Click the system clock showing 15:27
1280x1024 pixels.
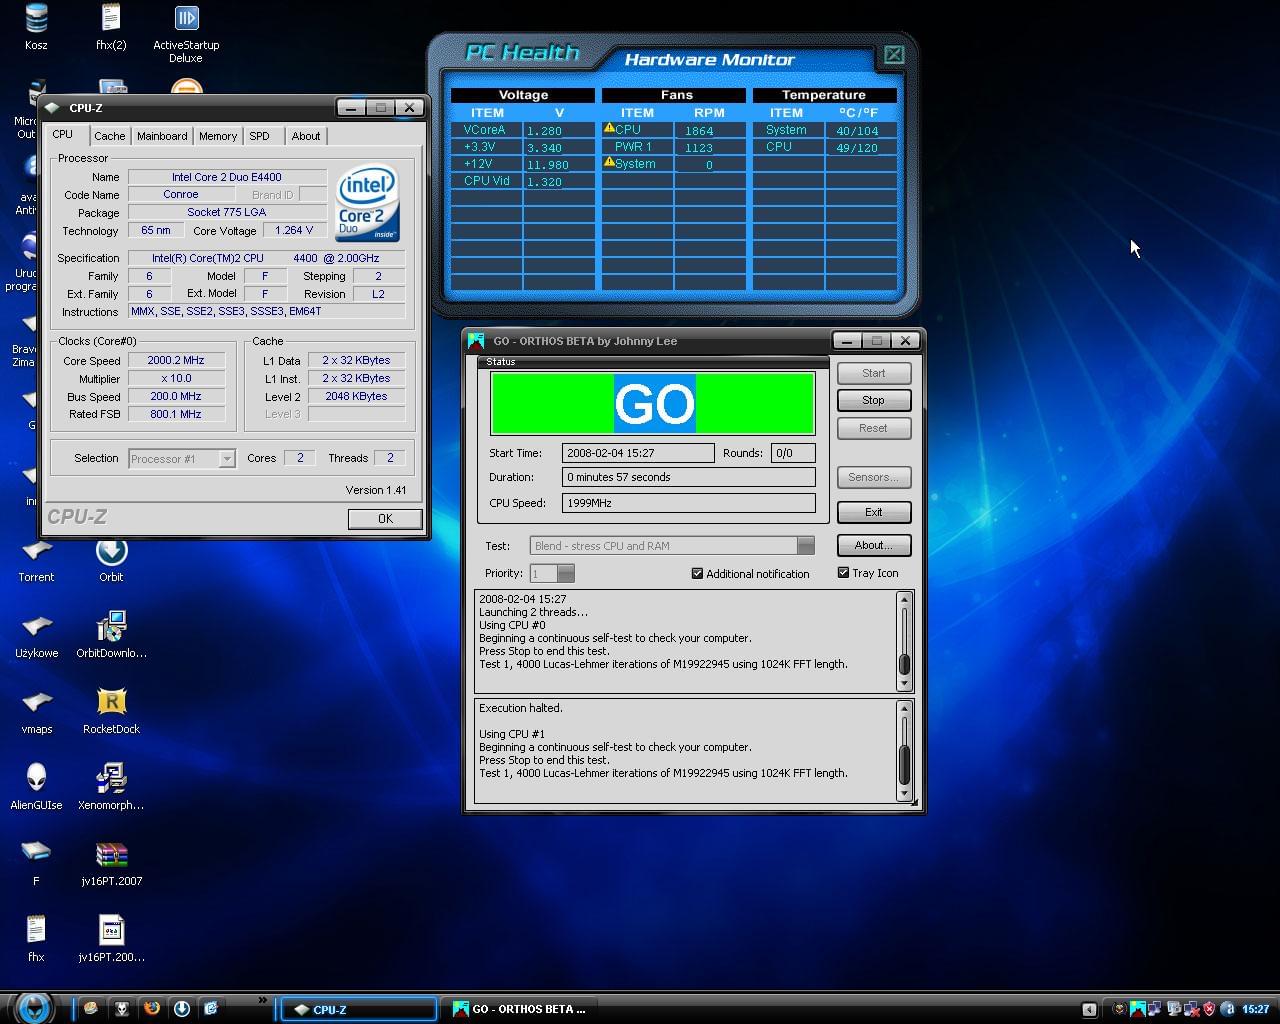tap(1255, 1009)
